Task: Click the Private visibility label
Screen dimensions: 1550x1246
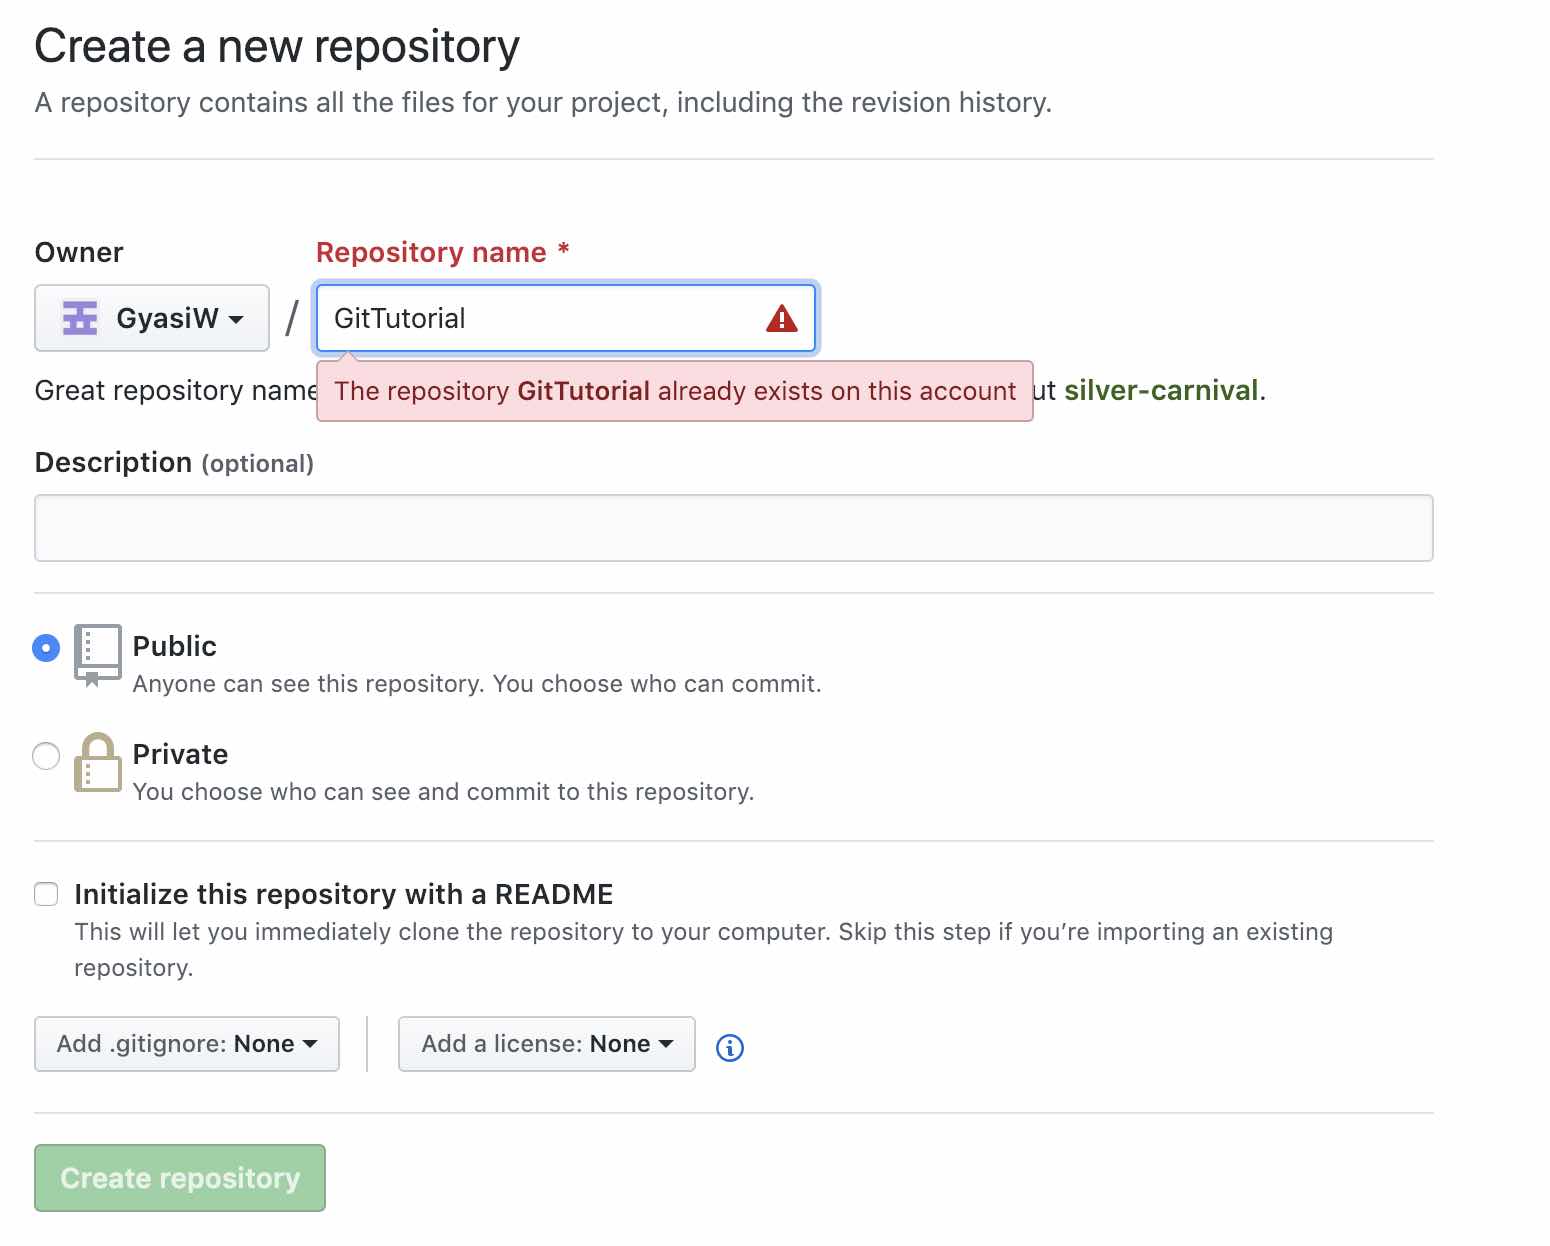Action: 180,754
